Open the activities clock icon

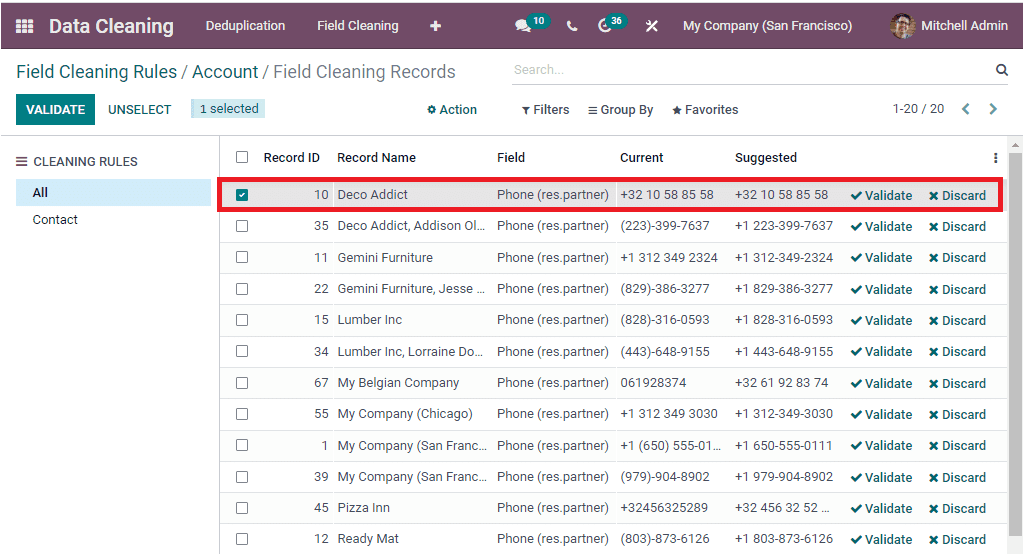pyautogui.click(x=605, y=26)
